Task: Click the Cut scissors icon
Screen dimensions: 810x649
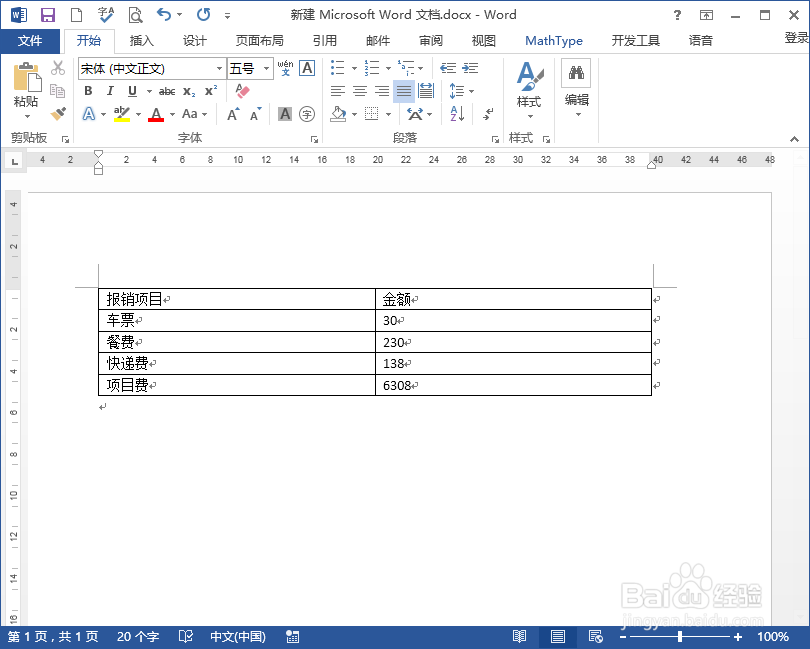Action: tap(58, 68)
